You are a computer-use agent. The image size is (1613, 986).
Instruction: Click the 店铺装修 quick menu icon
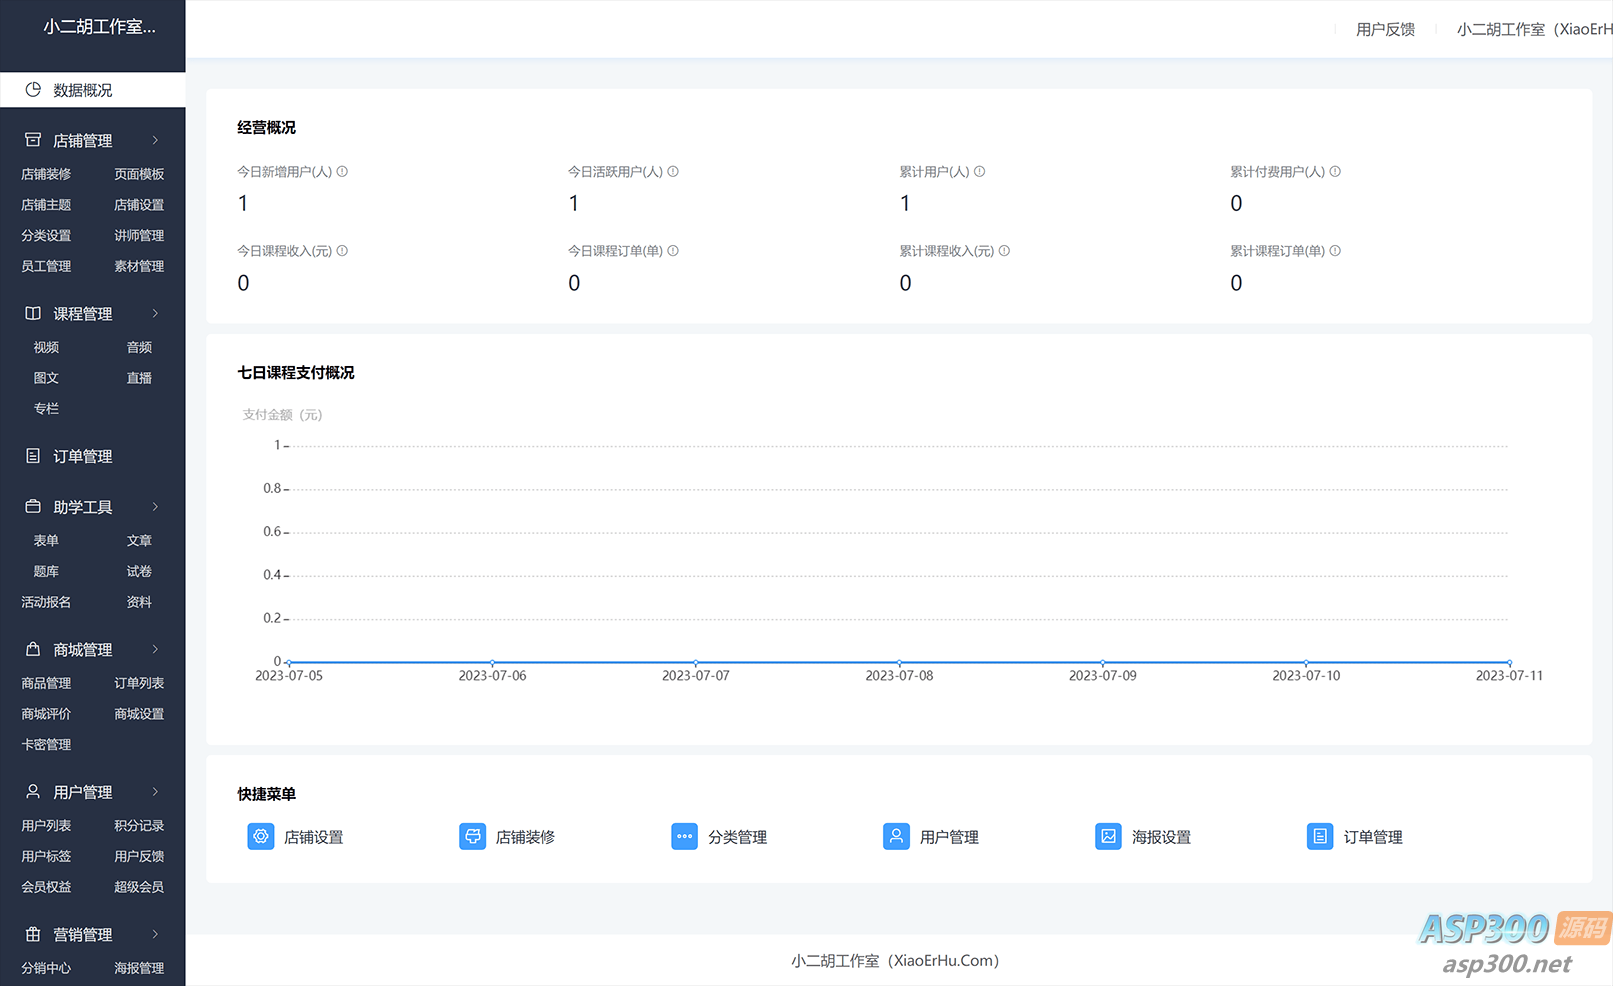(472, 836)
